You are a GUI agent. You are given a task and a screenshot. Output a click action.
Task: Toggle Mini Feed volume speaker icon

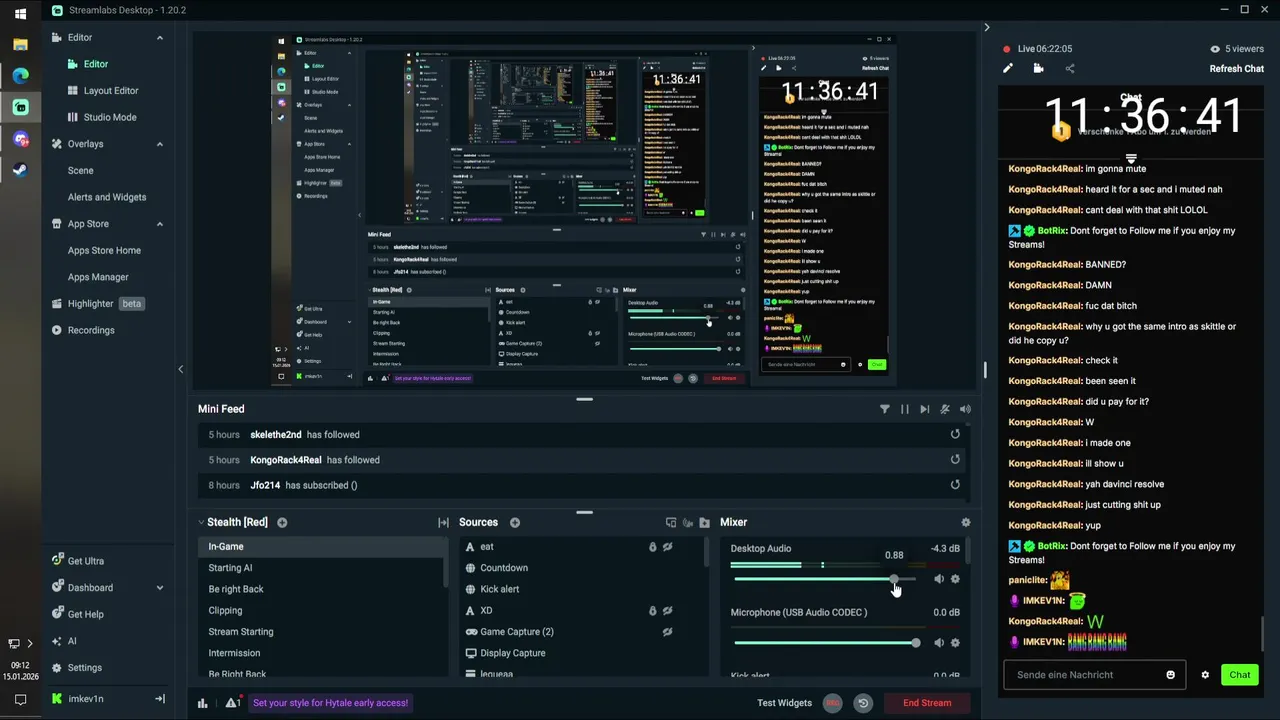pos(965,409)
